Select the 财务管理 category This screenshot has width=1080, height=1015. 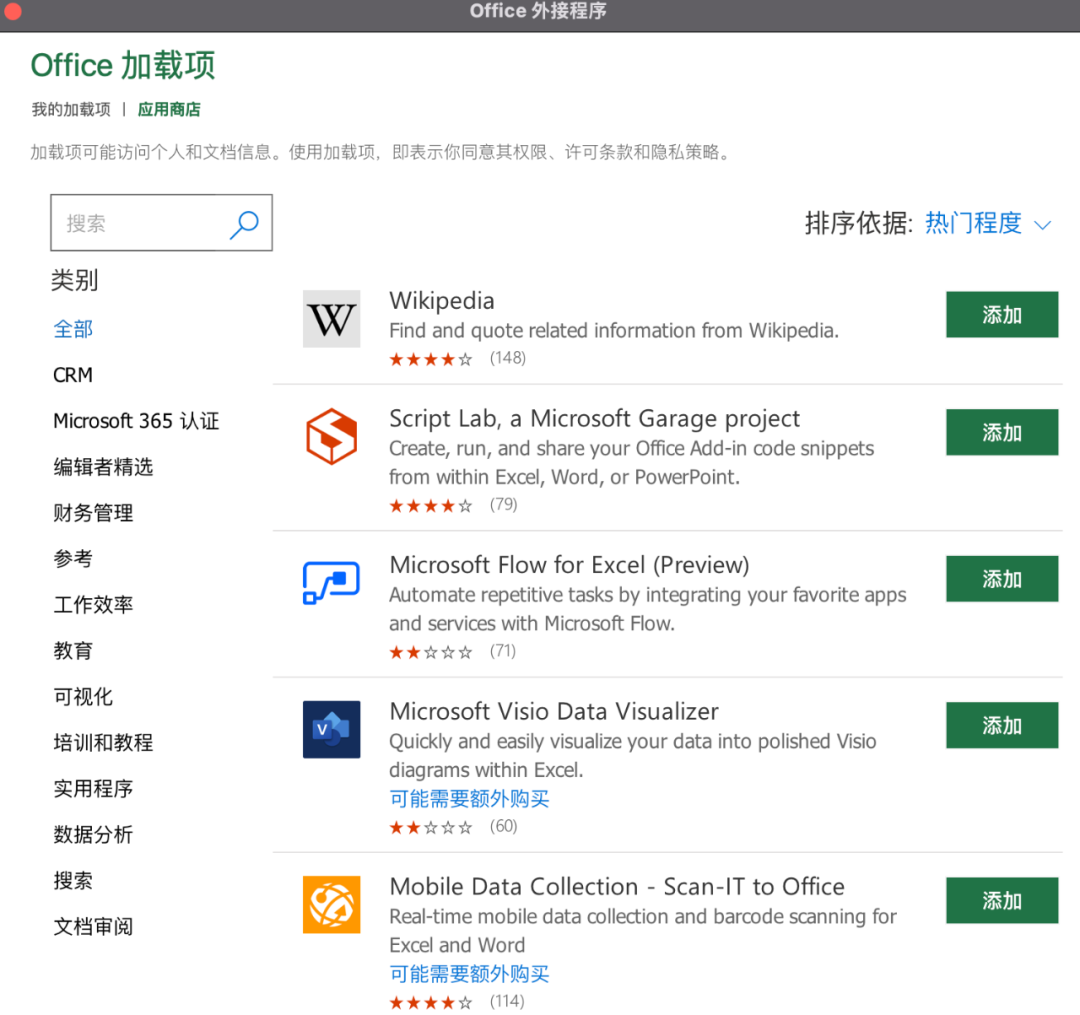click(x=93, y=513)
